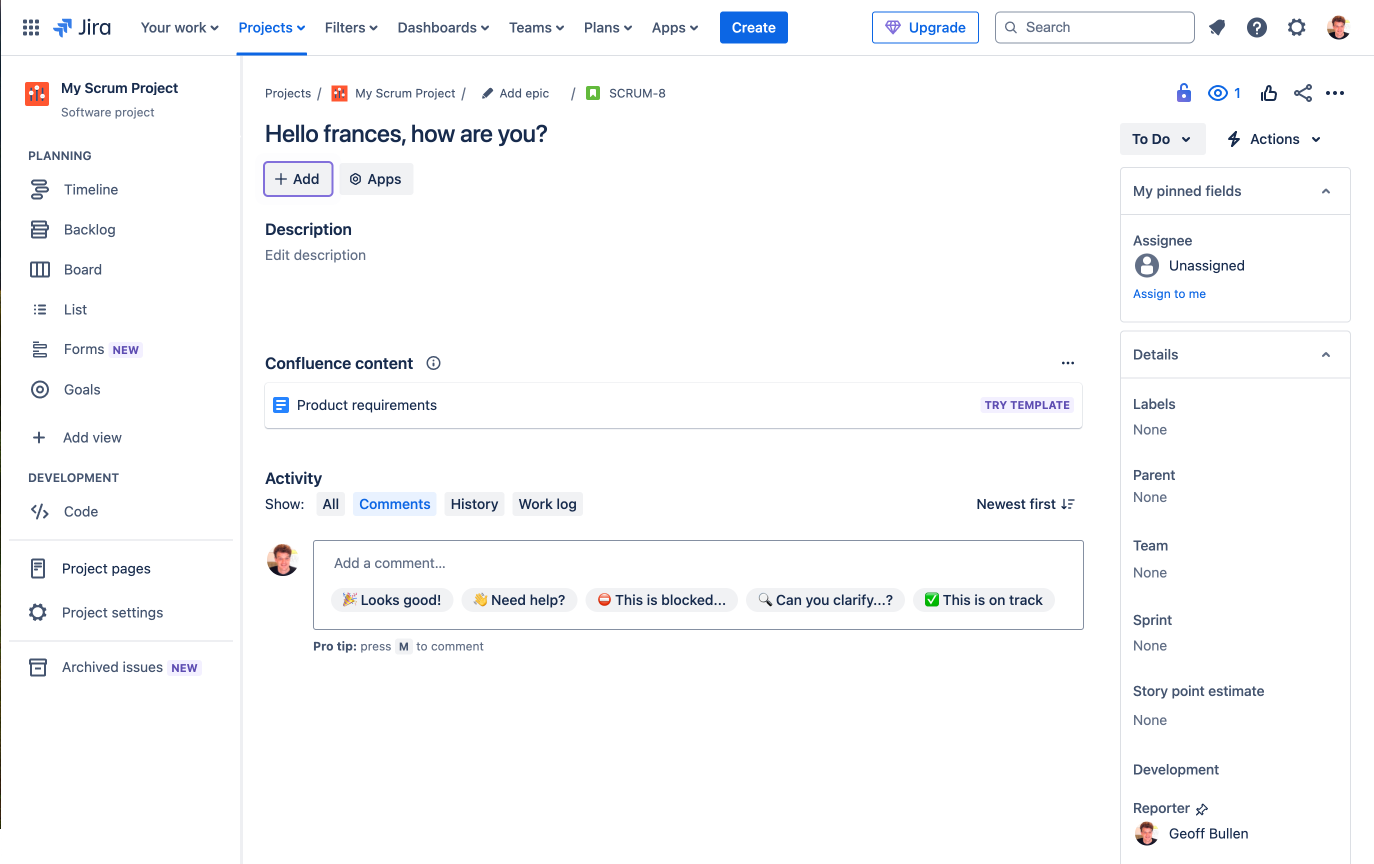Click the issue lock restriction icon
The image size is (1374, 864).
(1184, 93)
